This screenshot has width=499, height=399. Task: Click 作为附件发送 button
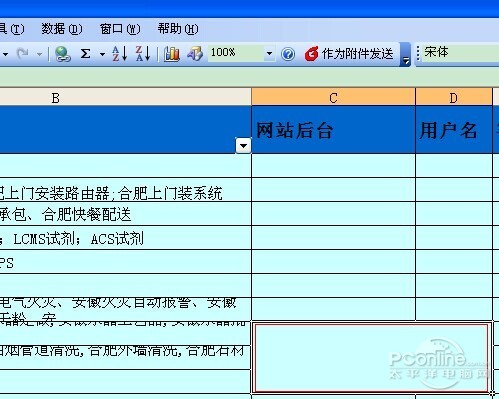349,54
